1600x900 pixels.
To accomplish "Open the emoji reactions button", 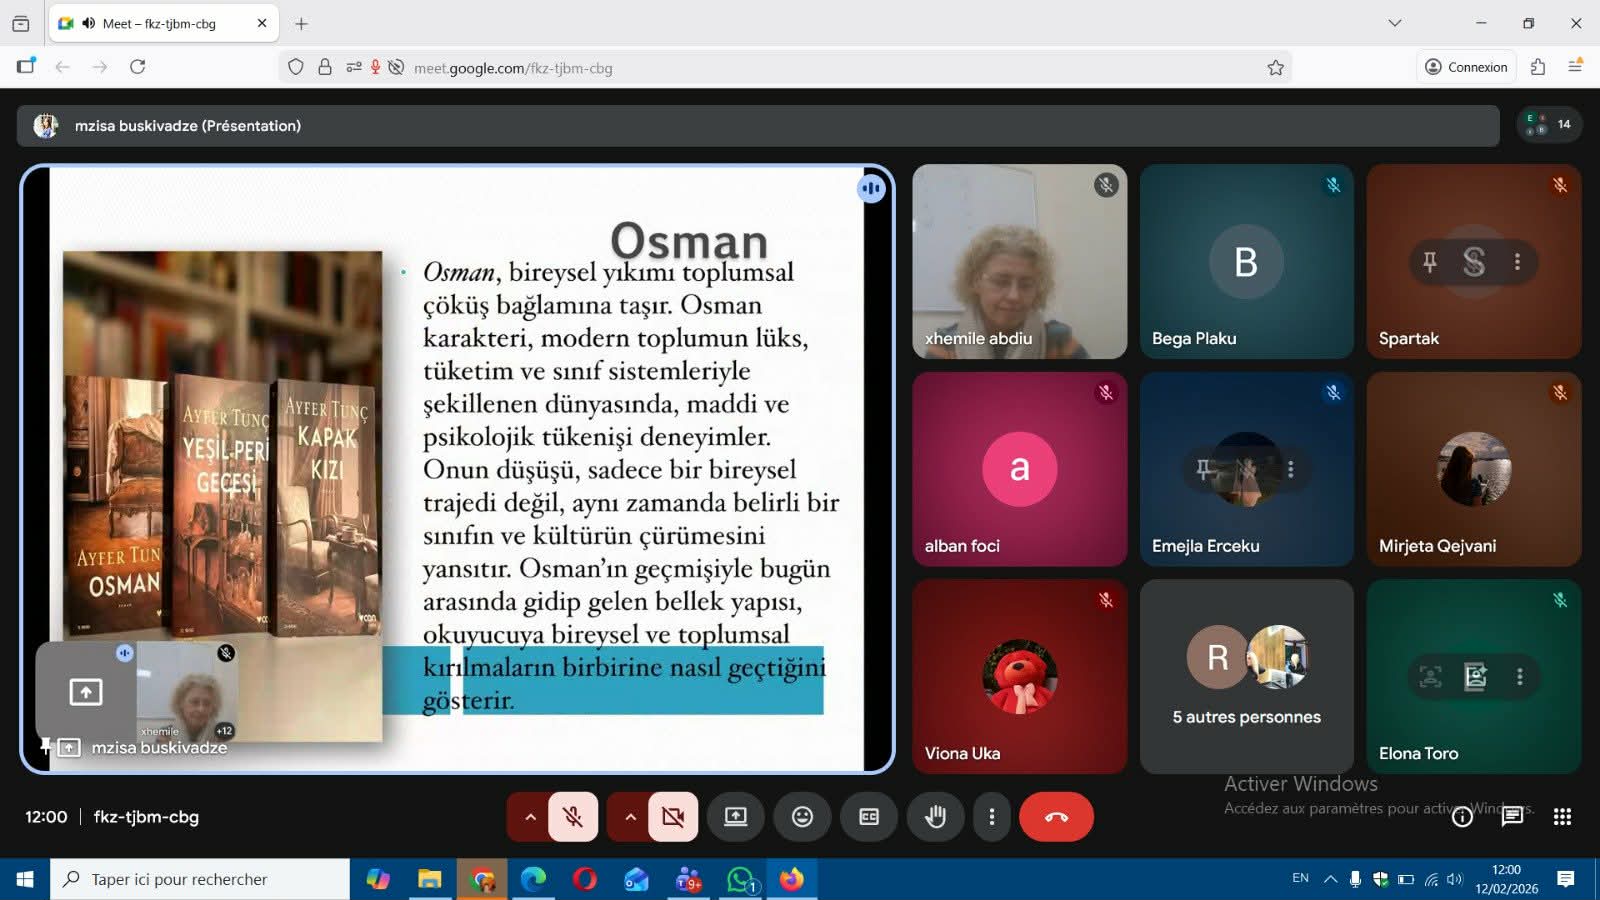I will coord(802,817).
